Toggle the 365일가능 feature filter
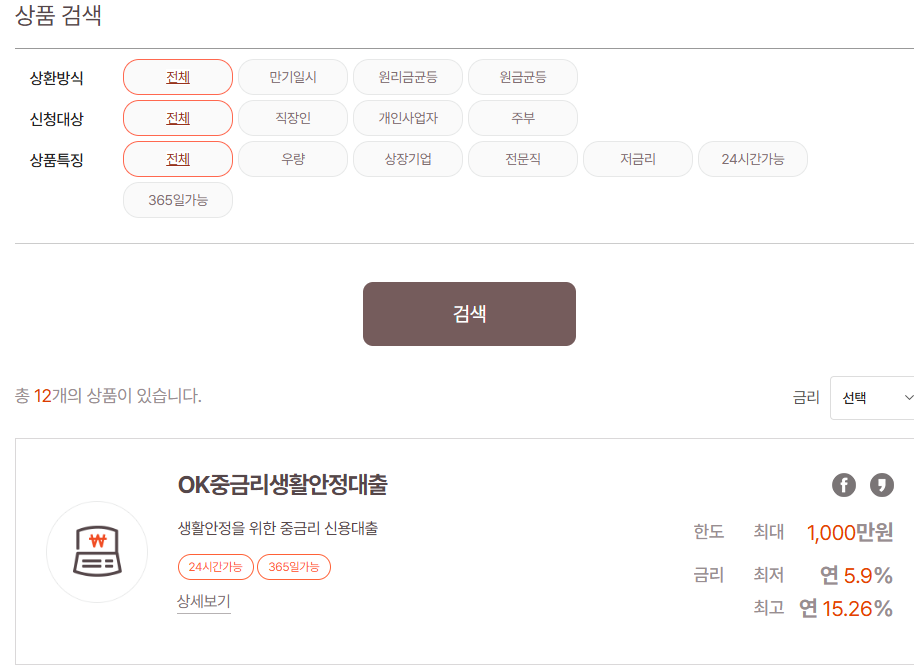The height and width of the screenshot is (672, 914). (178, 200)
